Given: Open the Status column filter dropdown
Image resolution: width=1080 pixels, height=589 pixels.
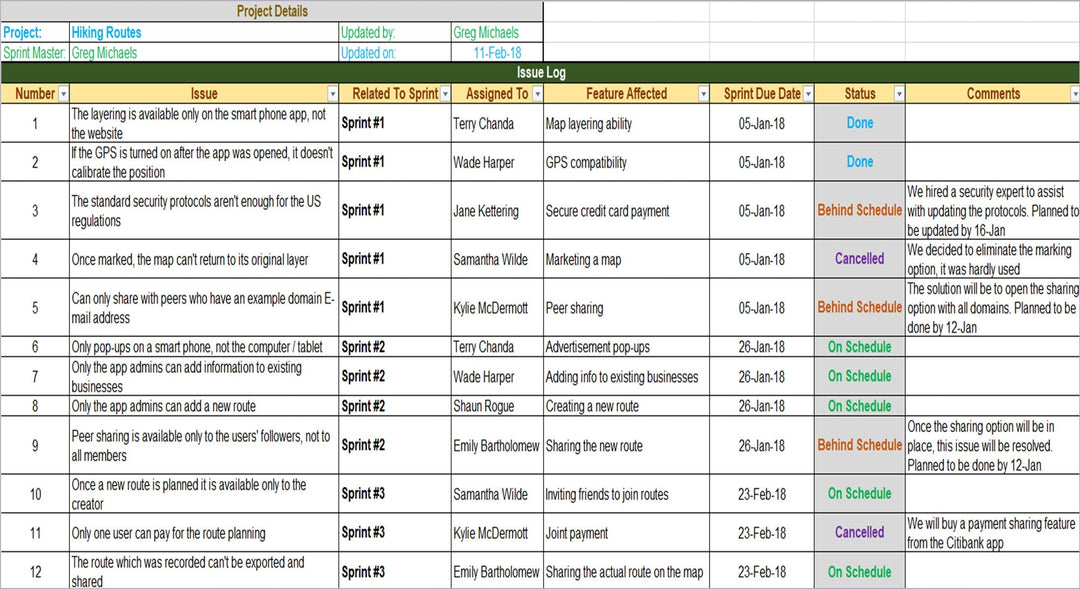Looking at the screenshot, I should click(x=898, y=94).
